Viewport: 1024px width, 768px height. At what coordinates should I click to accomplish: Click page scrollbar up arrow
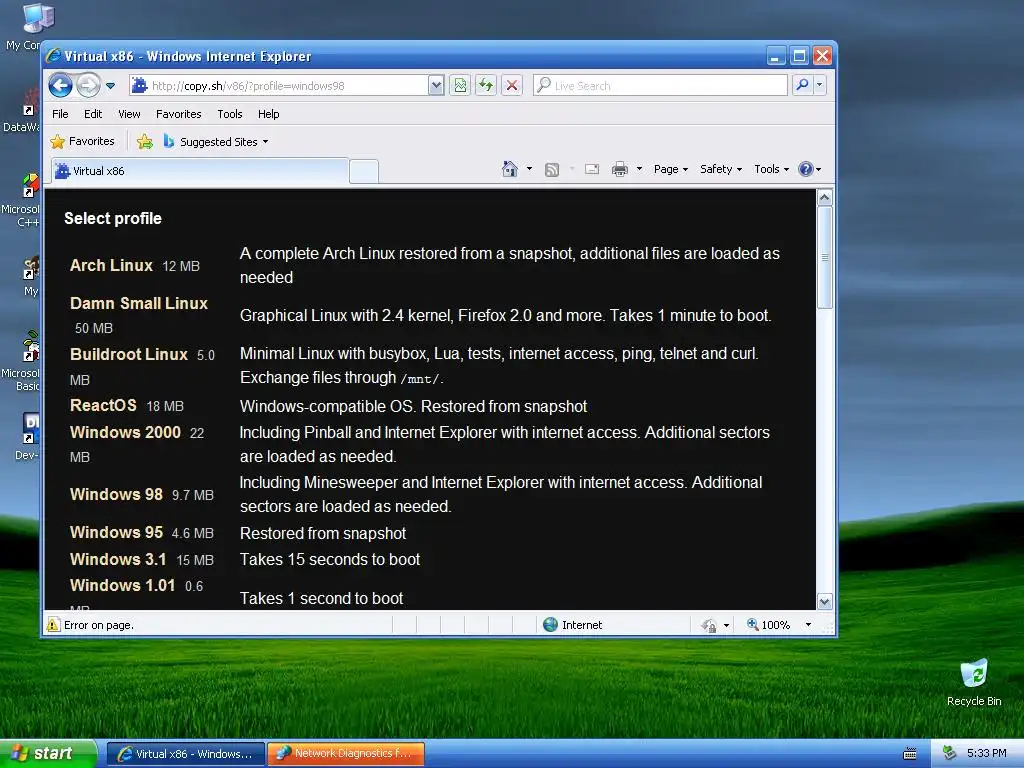coord(825,197)
